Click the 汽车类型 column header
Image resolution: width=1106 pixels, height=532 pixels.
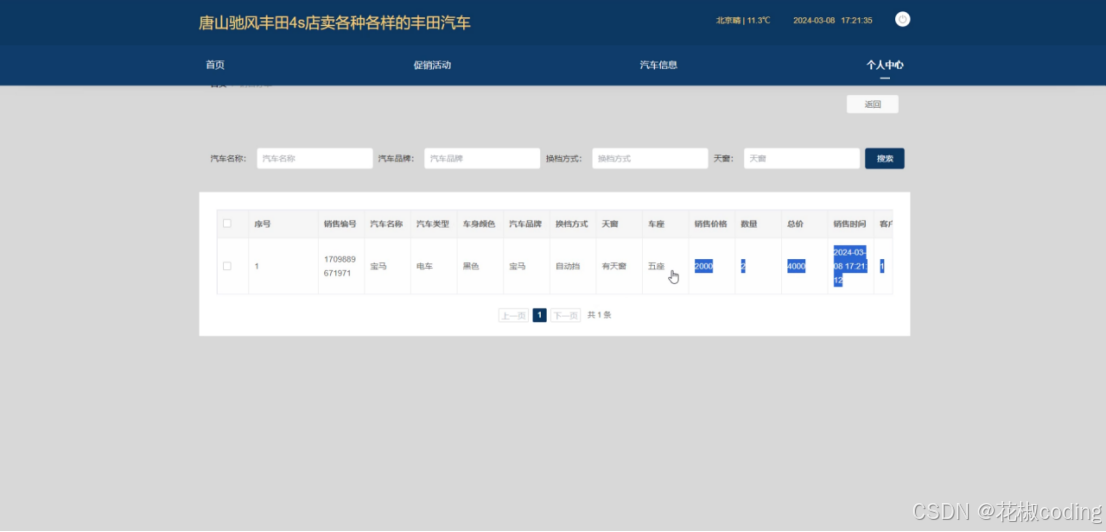click(x=432, y=224)
